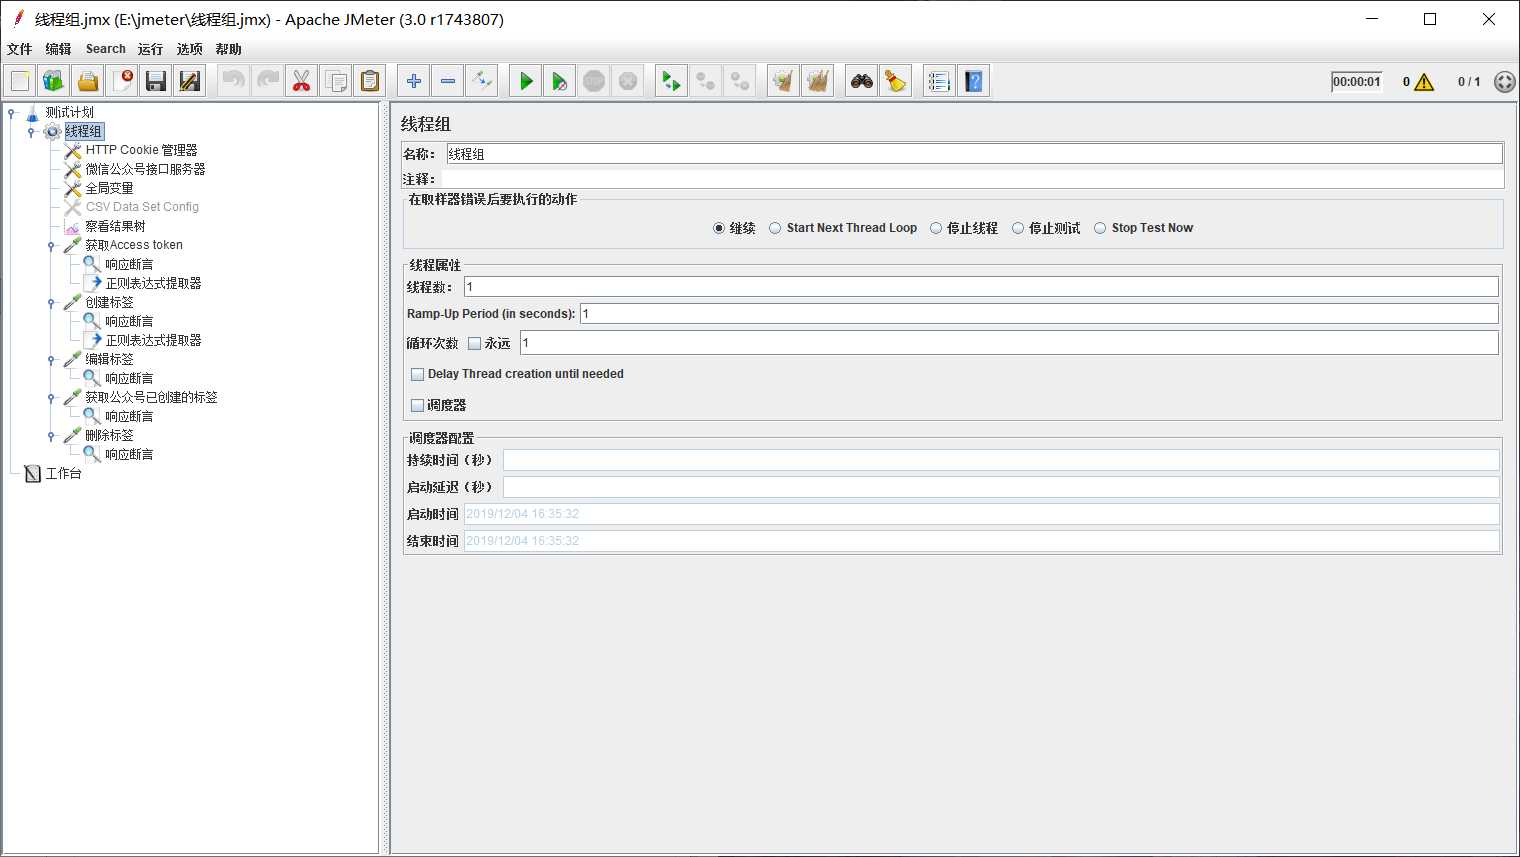Screen dimensions: 1520x857
Task: Check Delay Thread creation until needed
Action: [x=418, y=375]
